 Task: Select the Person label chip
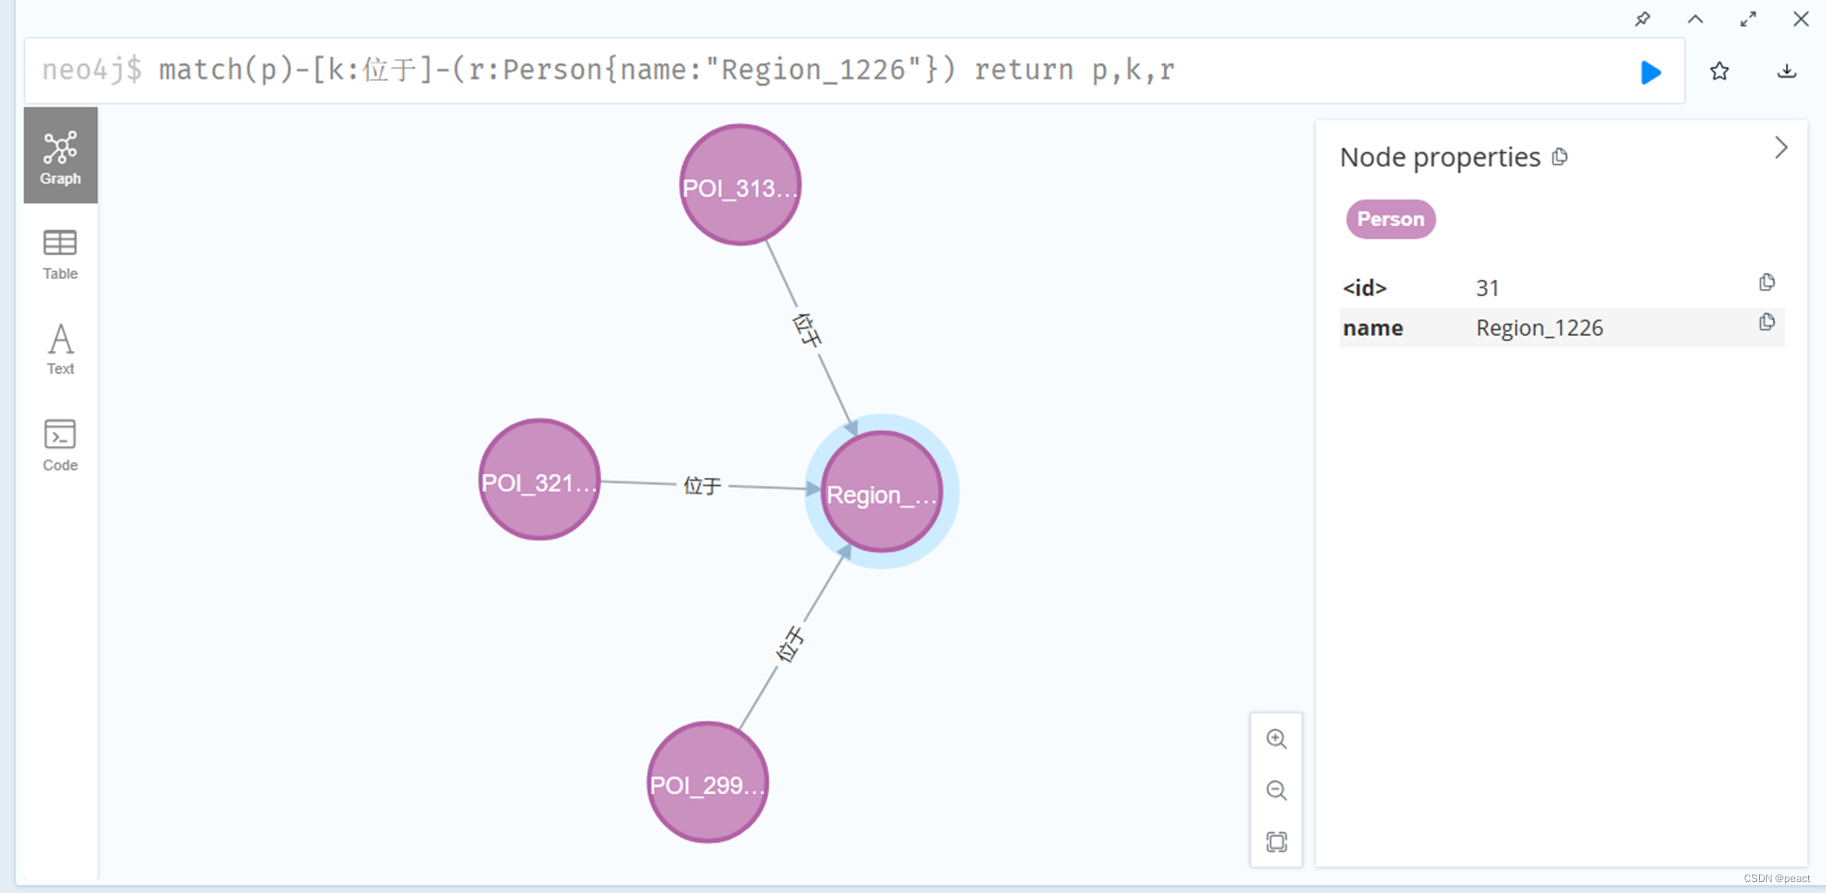click(x=1390, y=219)
